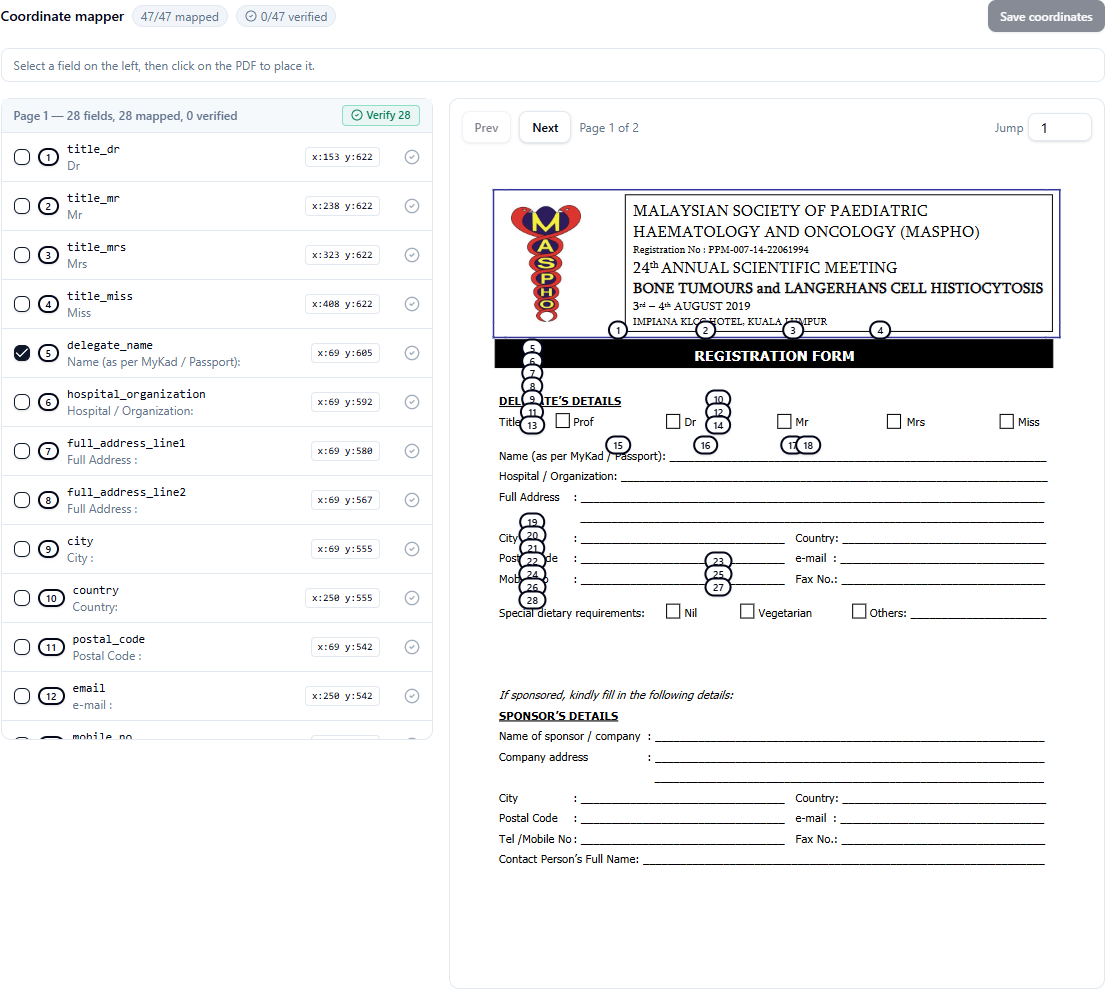The height and width of the screenshot is (989, 1105).
Task: Click the 0/47 verified badge
Action: 286,16
